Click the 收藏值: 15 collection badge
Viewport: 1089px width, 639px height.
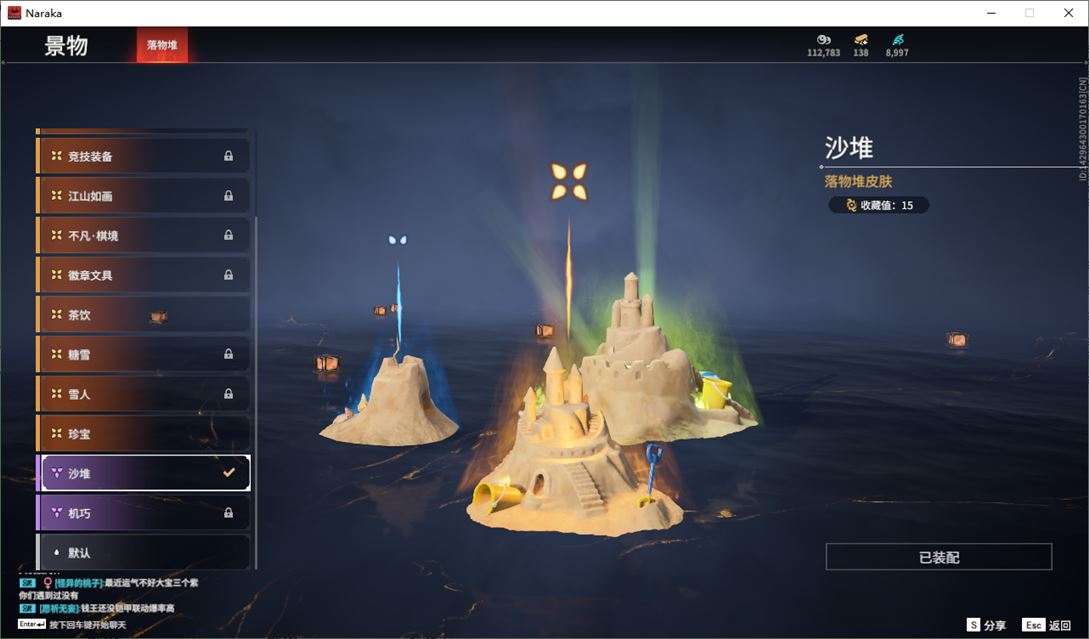(x=879, y=205)
